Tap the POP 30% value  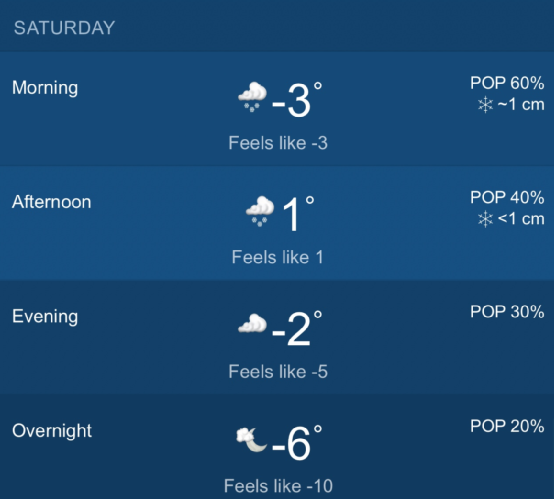coord(507,312)
